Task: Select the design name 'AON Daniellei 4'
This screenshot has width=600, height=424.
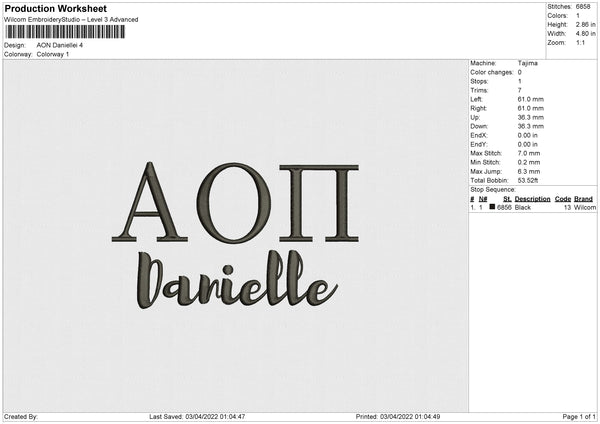Action: [60, 45]
